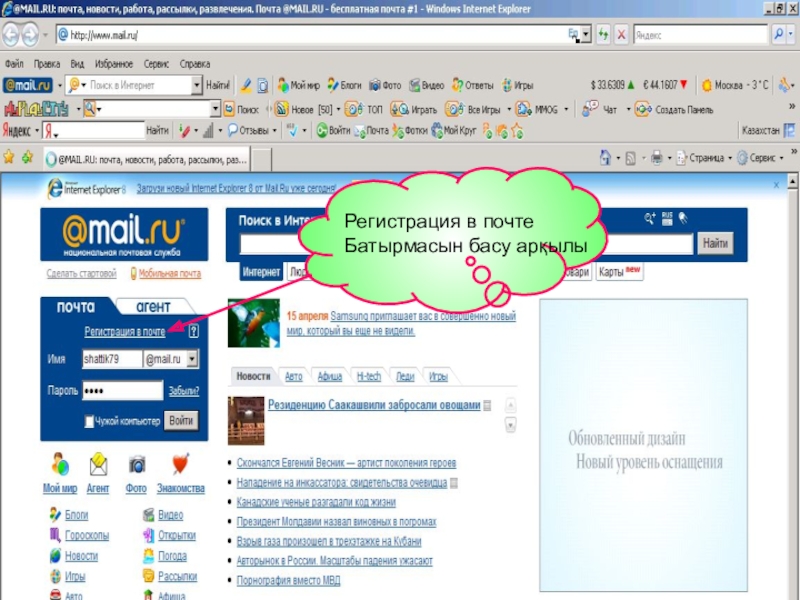Viewport: 800px width, 600px height.
Task: Switch to the агент tab in login box
Action: (153, 307)
